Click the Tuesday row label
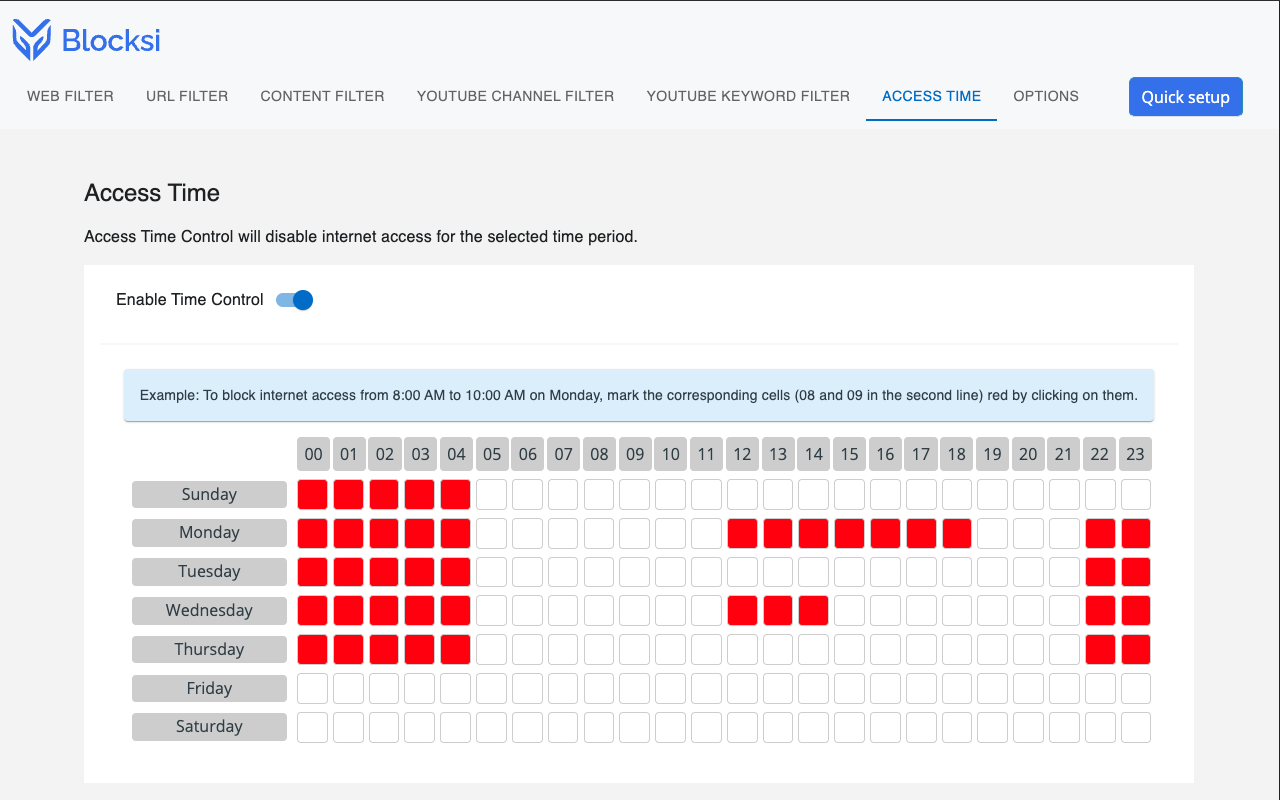1280x800 pixels. (x=209, y=572)
